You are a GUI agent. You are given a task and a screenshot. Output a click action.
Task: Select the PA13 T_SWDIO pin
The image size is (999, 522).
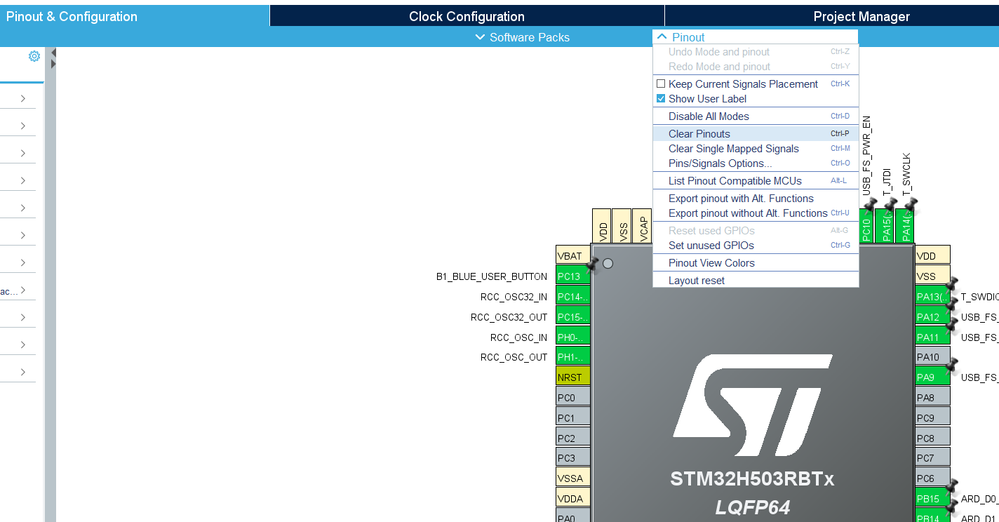pos(933,296)
